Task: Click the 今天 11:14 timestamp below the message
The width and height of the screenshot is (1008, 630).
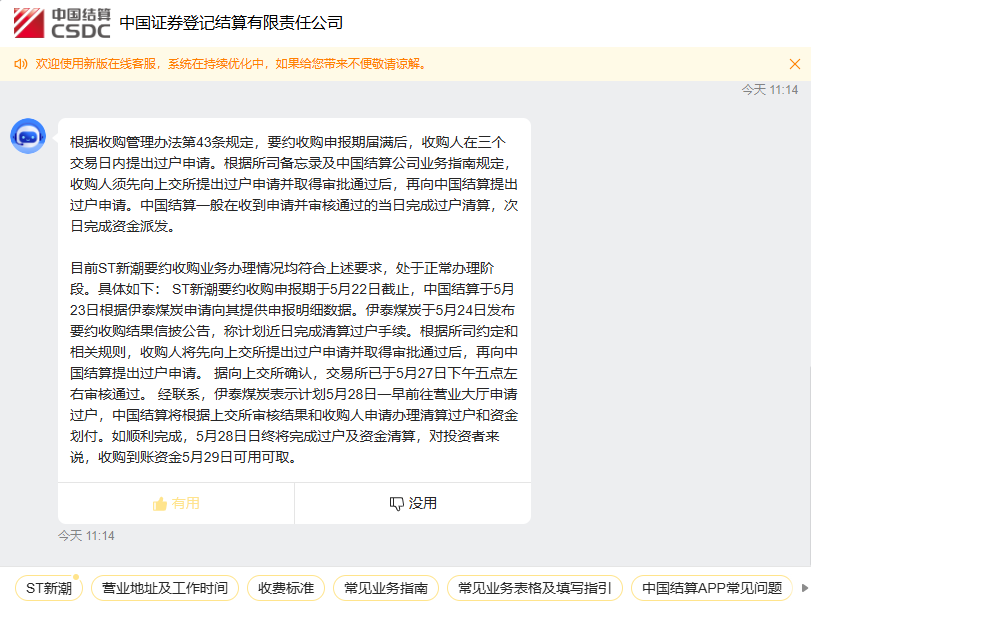Action: click(x=86, y=536)
